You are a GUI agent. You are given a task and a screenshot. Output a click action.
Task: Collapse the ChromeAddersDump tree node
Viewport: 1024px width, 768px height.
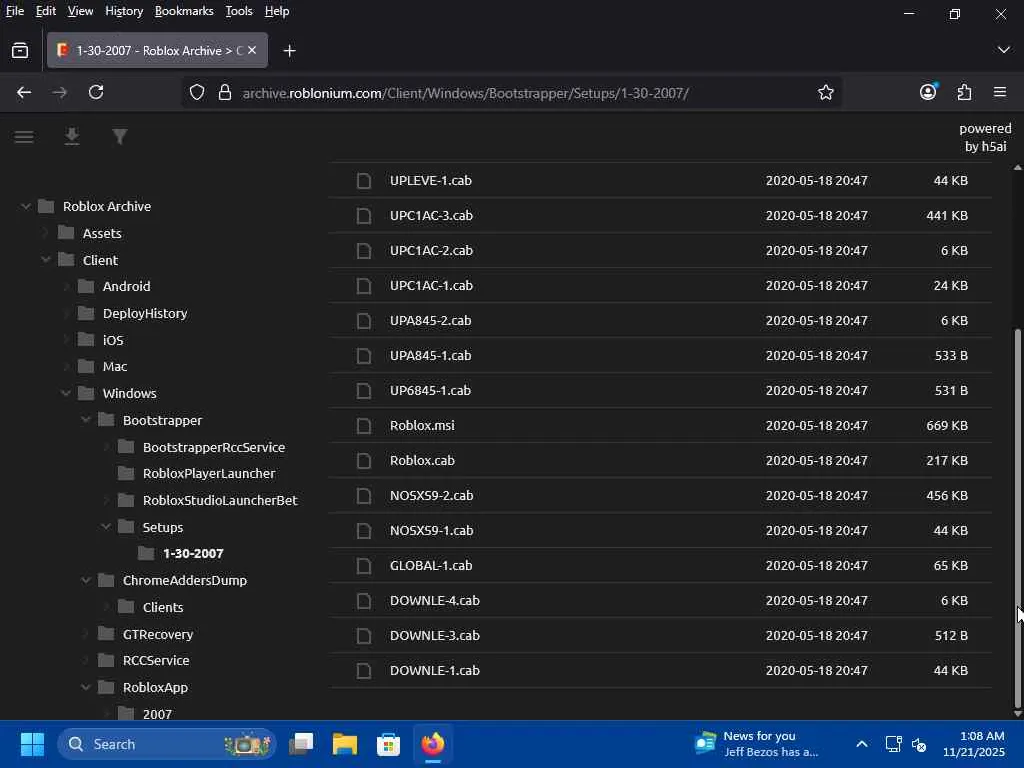pos(86,580)
